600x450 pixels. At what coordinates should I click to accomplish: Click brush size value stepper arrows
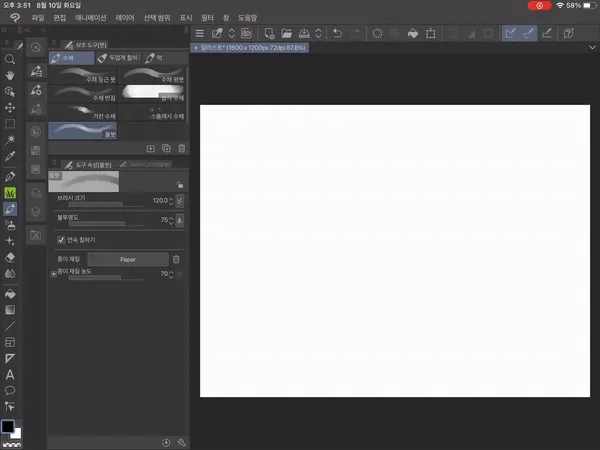click(x=171, y=201)
